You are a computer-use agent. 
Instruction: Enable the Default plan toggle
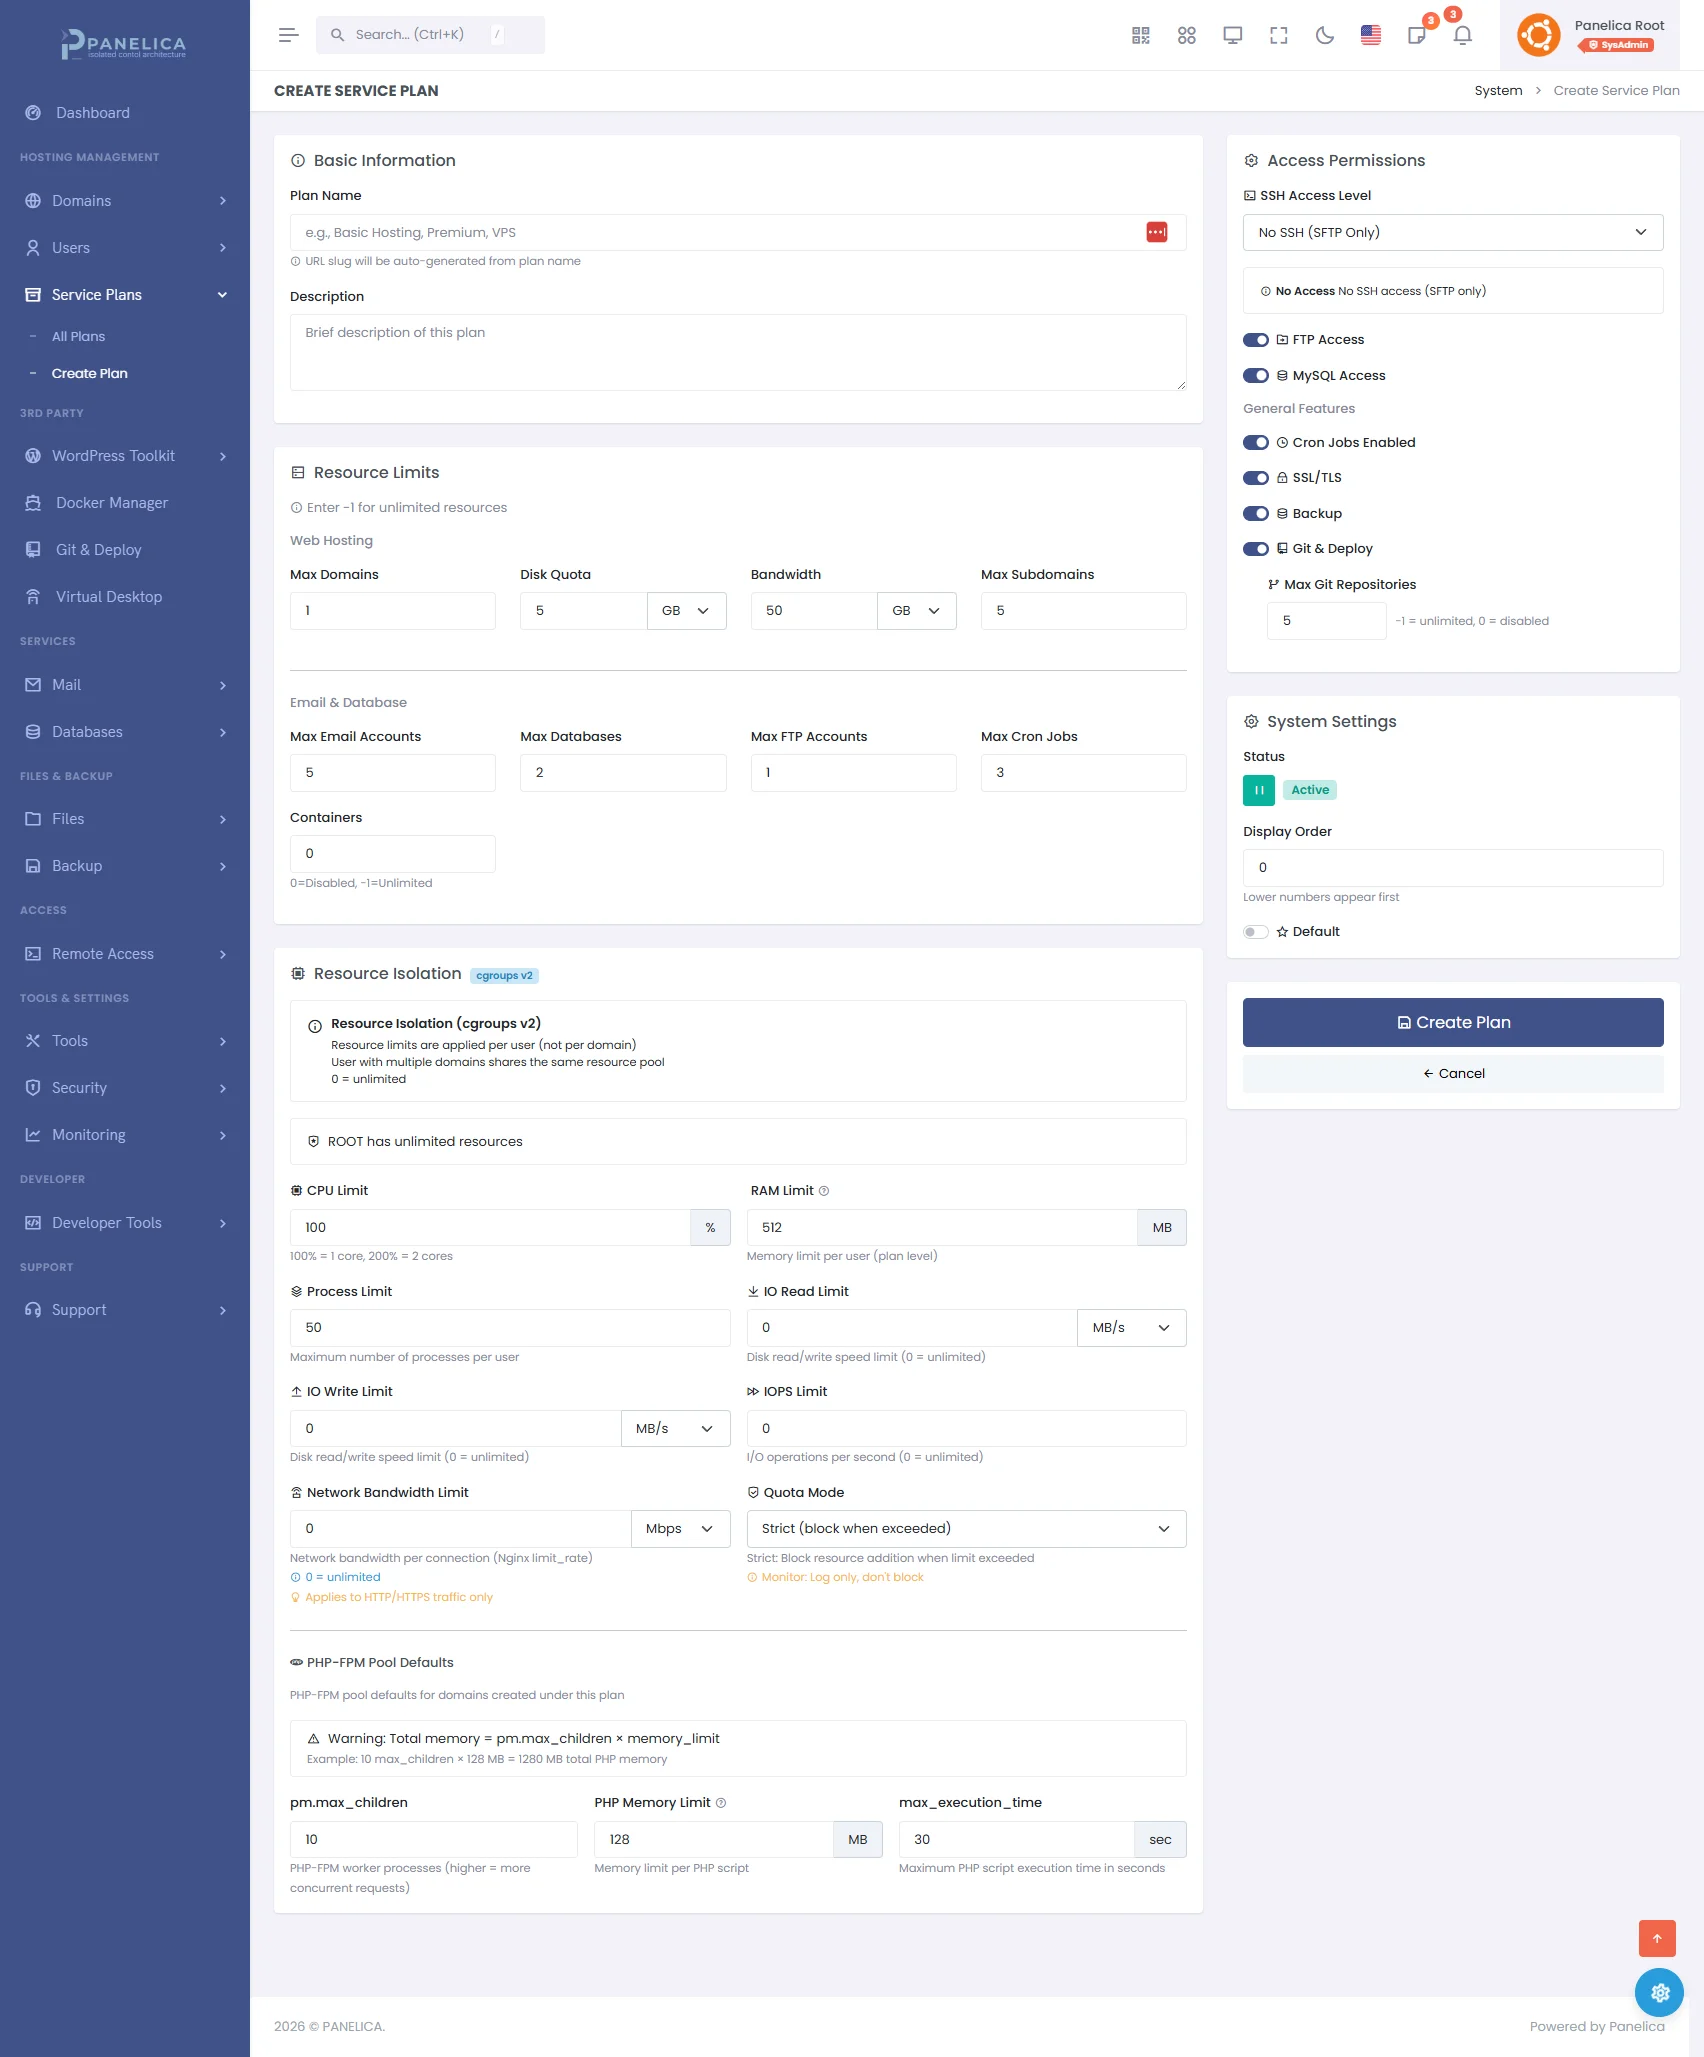[1255, 932]
